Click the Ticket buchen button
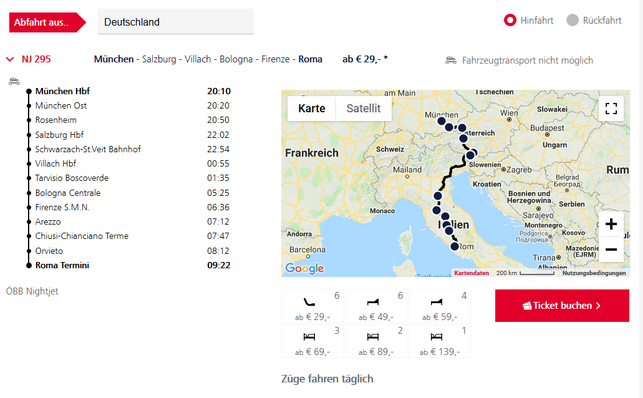643x398 pixels. [x=562, y=305]
